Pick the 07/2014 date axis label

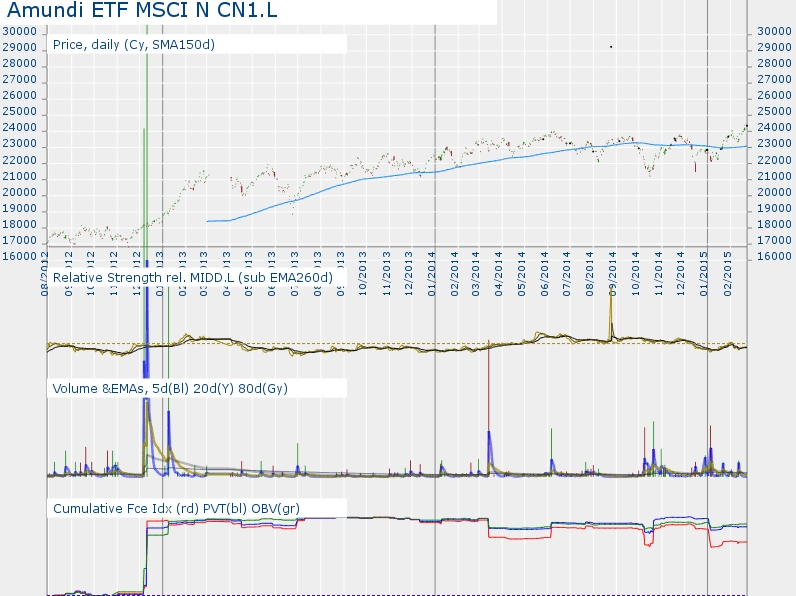click(567, 274)
